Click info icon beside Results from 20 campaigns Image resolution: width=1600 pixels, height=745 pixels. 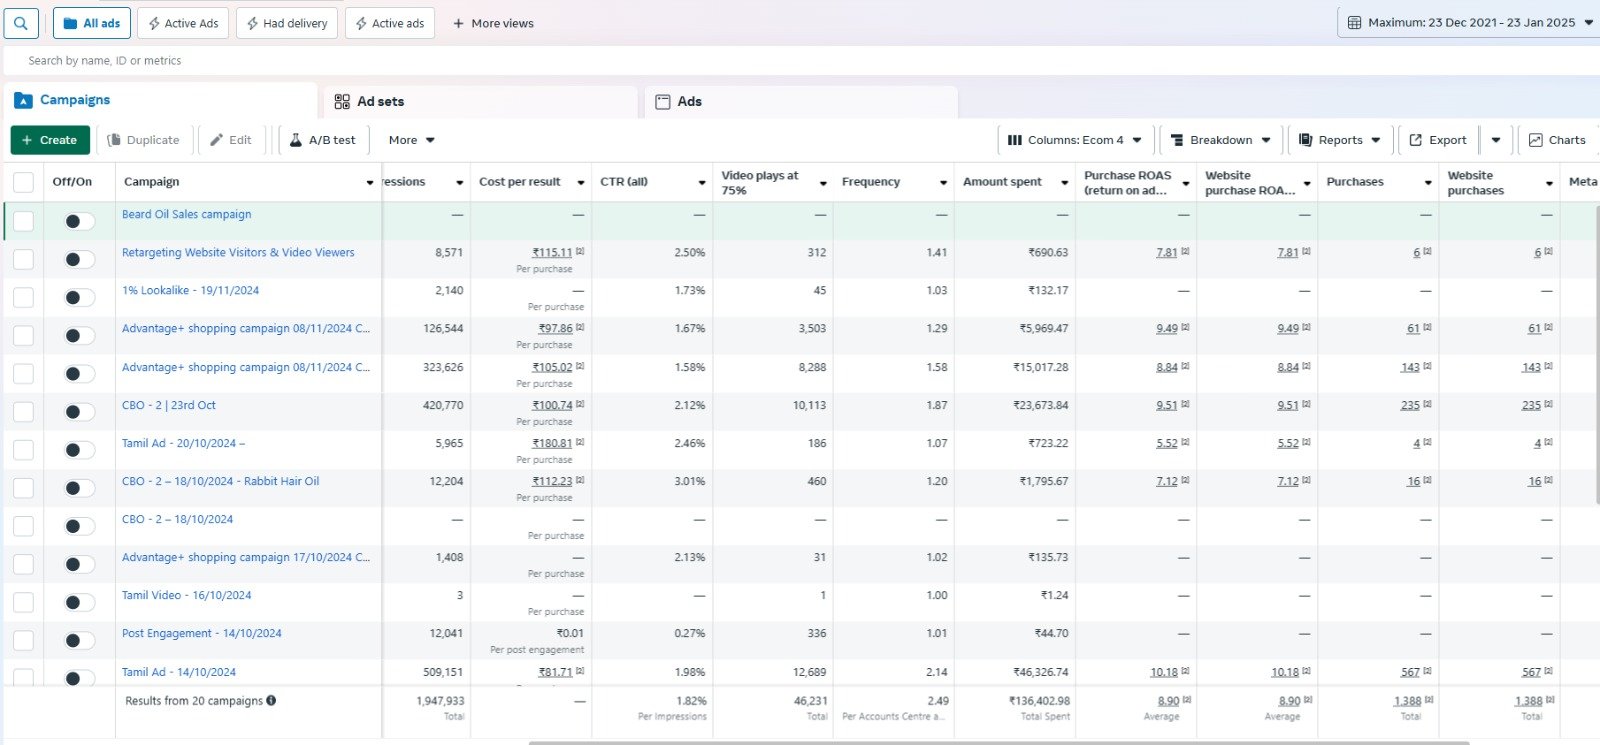271,701
